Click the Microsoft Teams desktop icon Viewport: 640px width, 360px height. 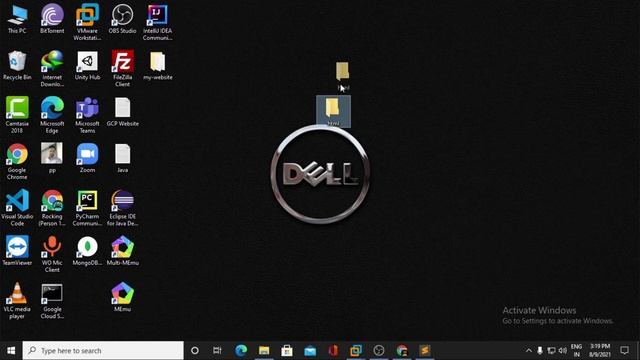tap(87, 115)
